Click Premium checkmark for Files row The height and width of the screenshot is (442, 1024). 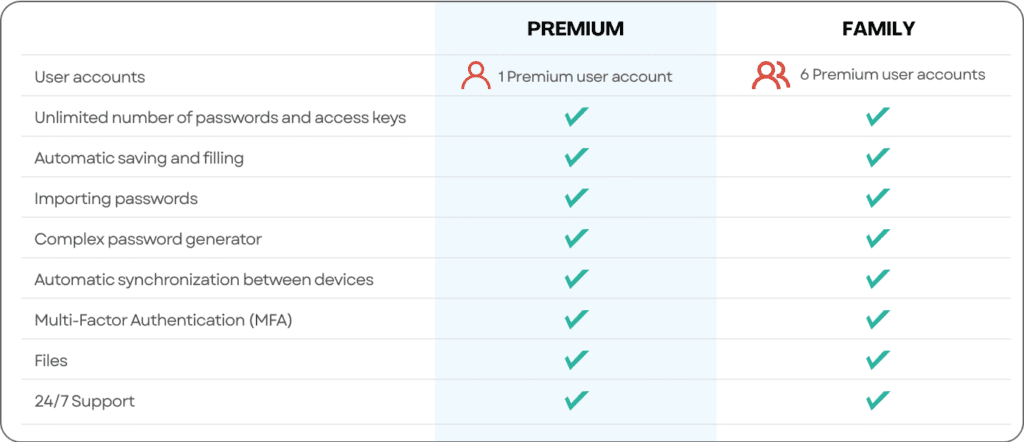click(575, 360)
